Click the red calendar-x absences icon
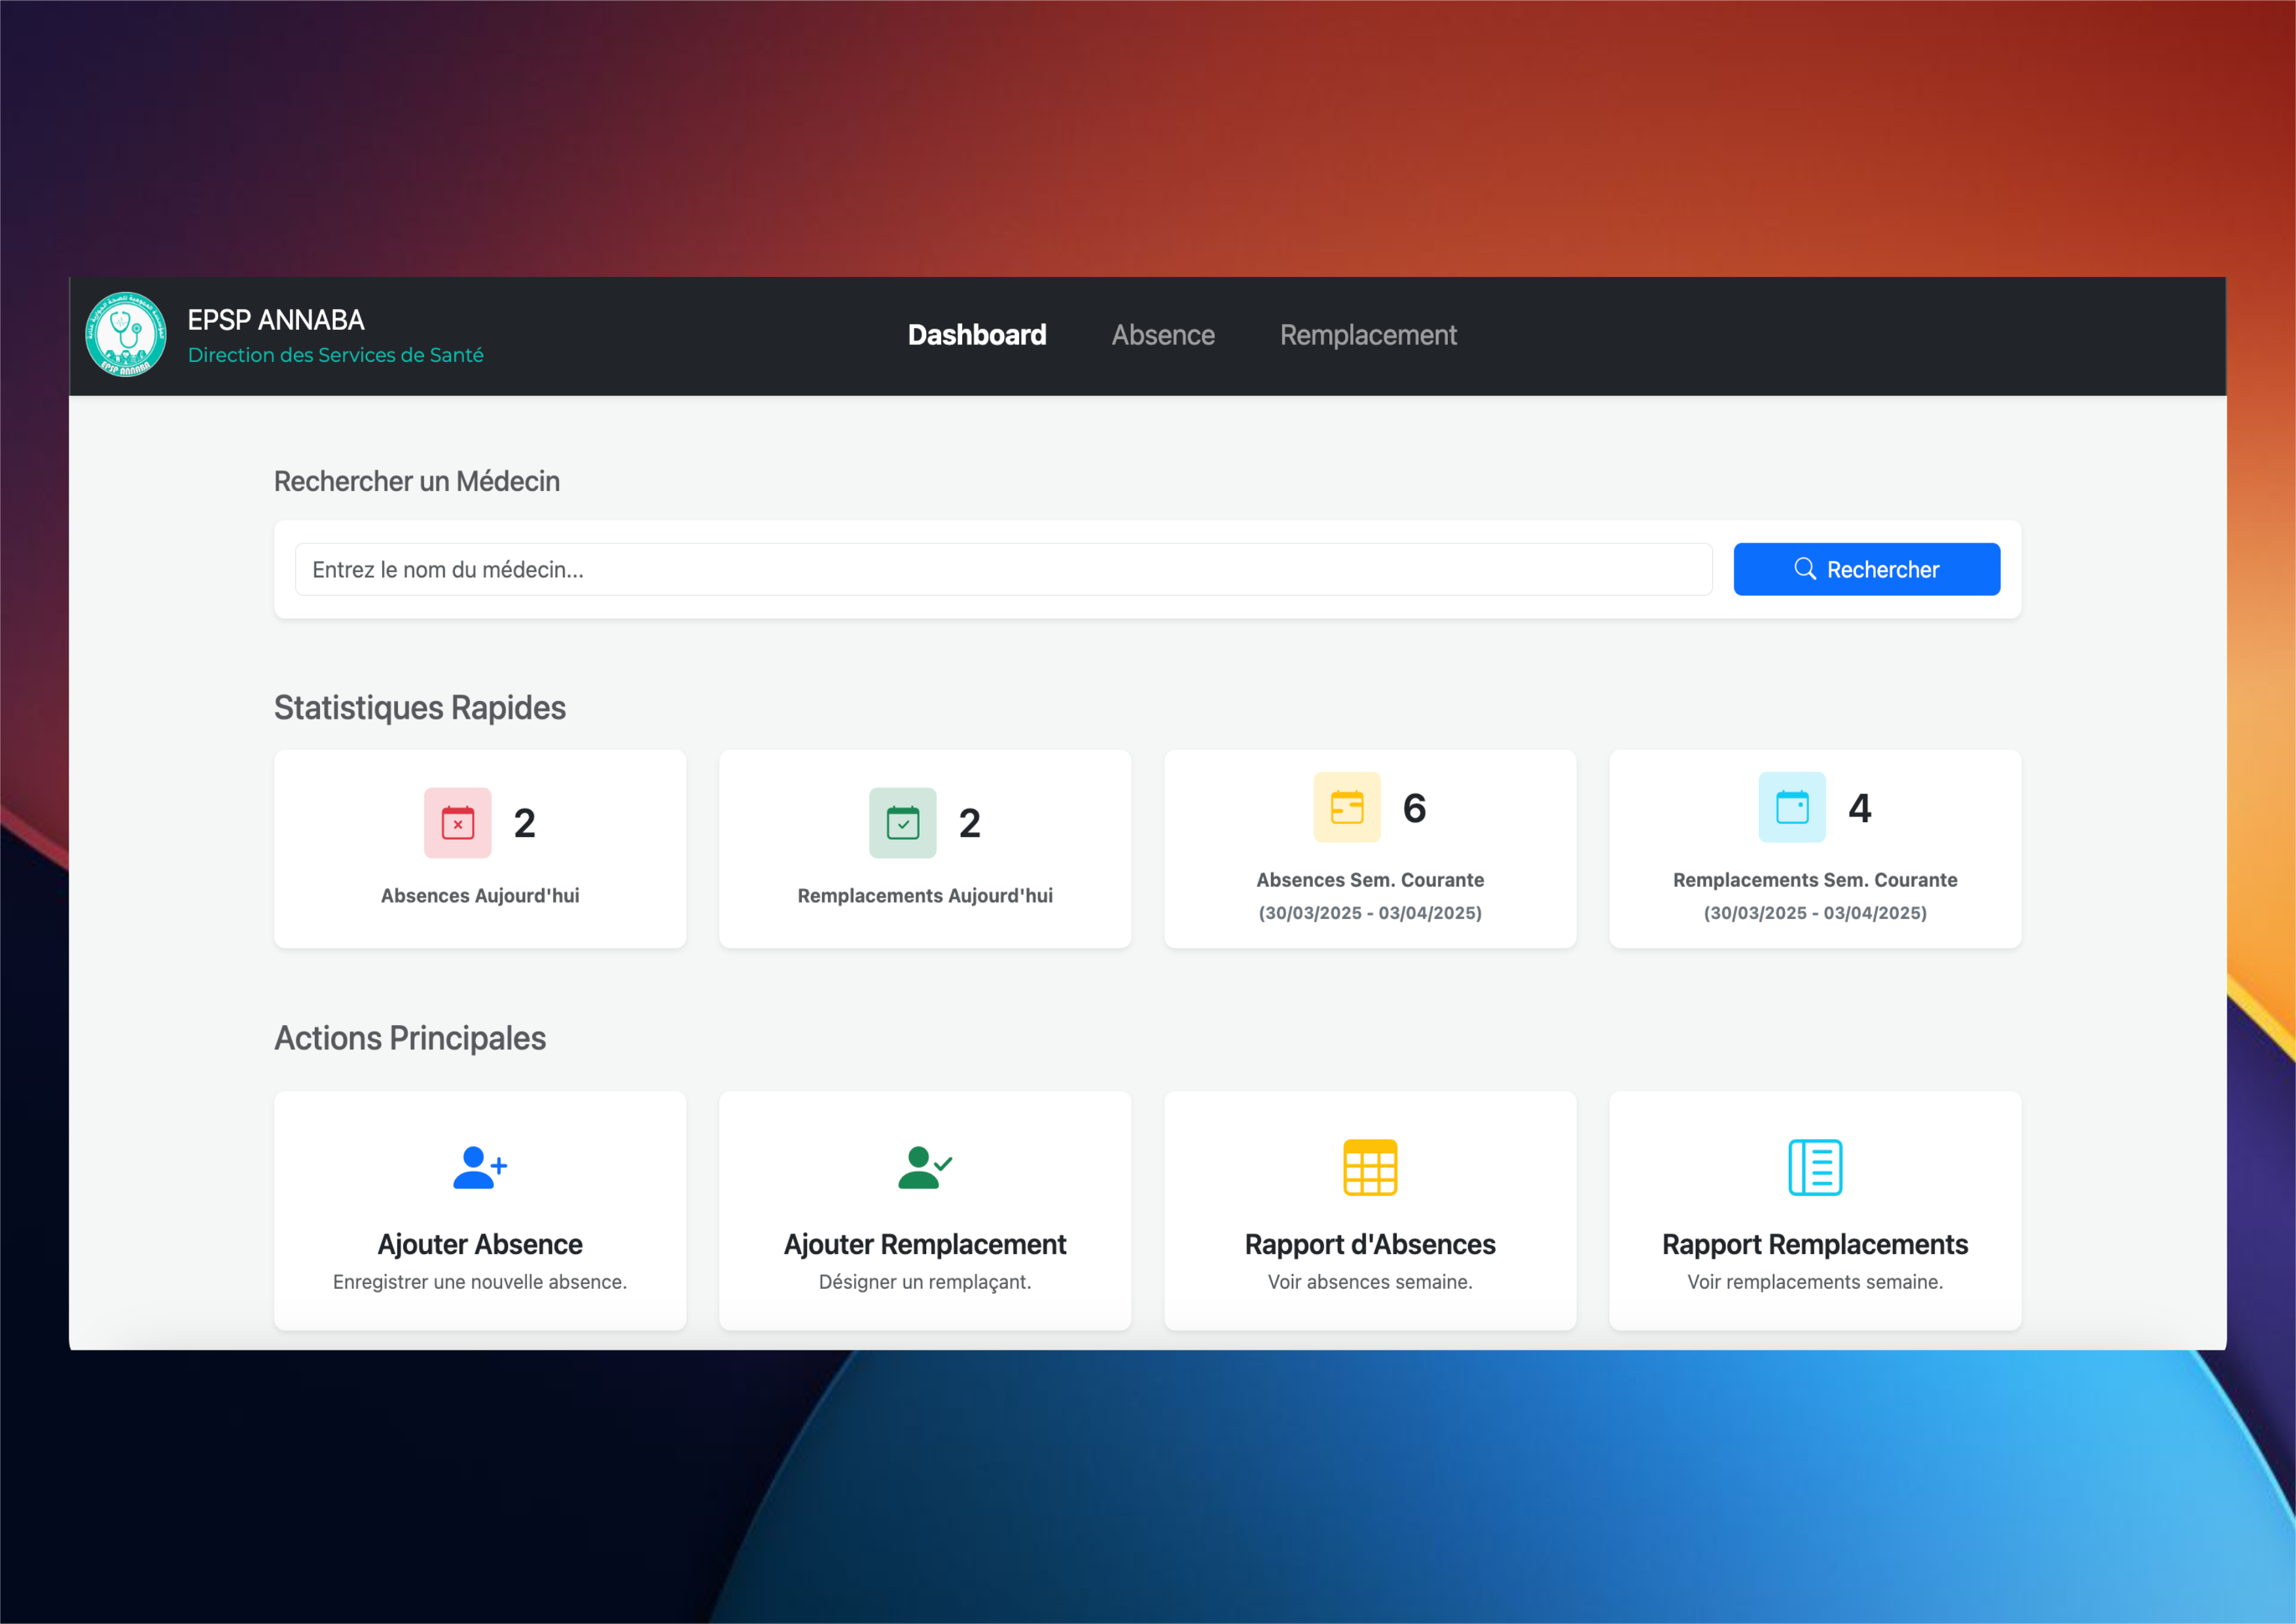The height and width of the screenshot is (1624, 2296). pyautogui.click(x=457, y=823)
